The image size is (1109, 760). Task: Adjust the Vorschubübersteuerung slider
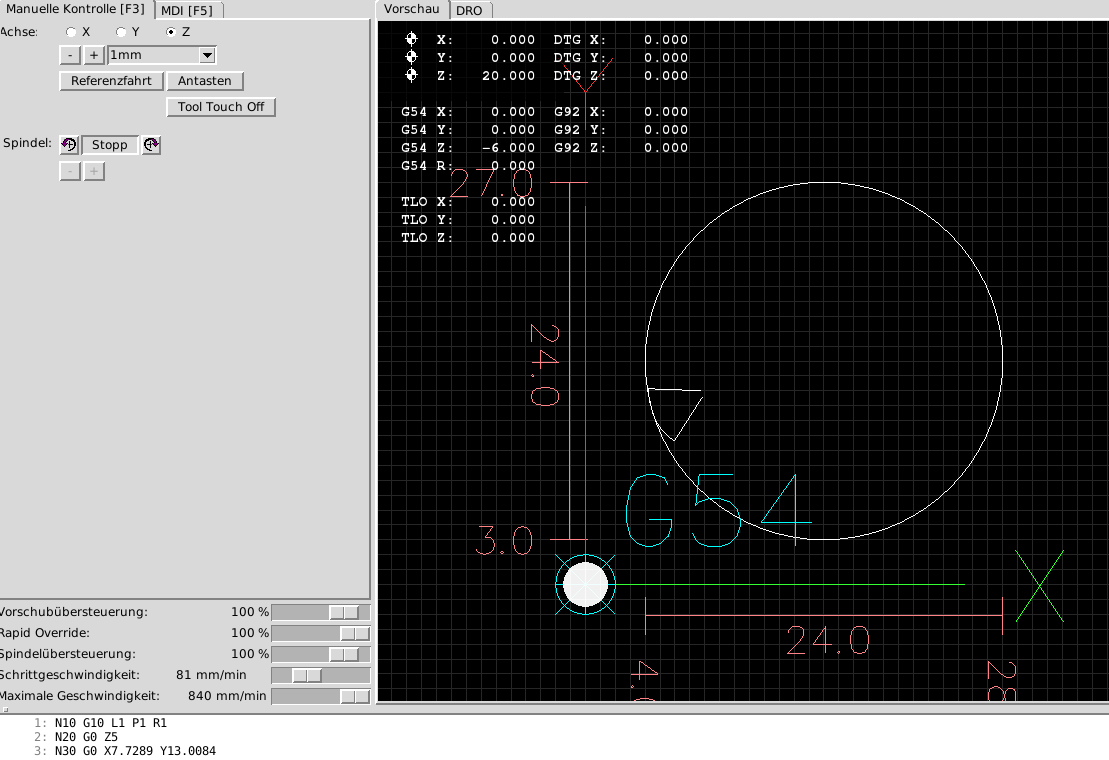pyautogui.click(x=320, y=611)
